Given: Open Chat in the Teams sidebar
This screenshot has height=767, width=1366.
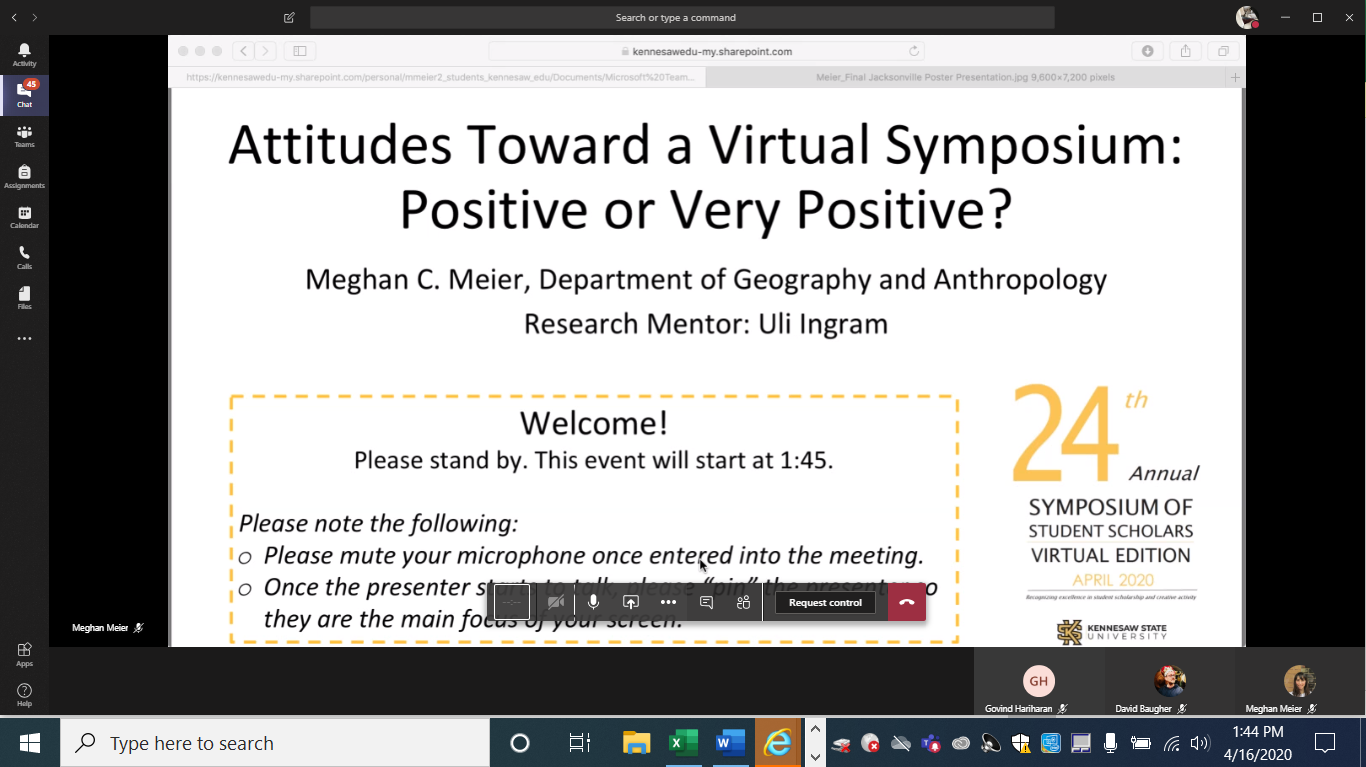Looking at the screenshot, I should 24,95.
